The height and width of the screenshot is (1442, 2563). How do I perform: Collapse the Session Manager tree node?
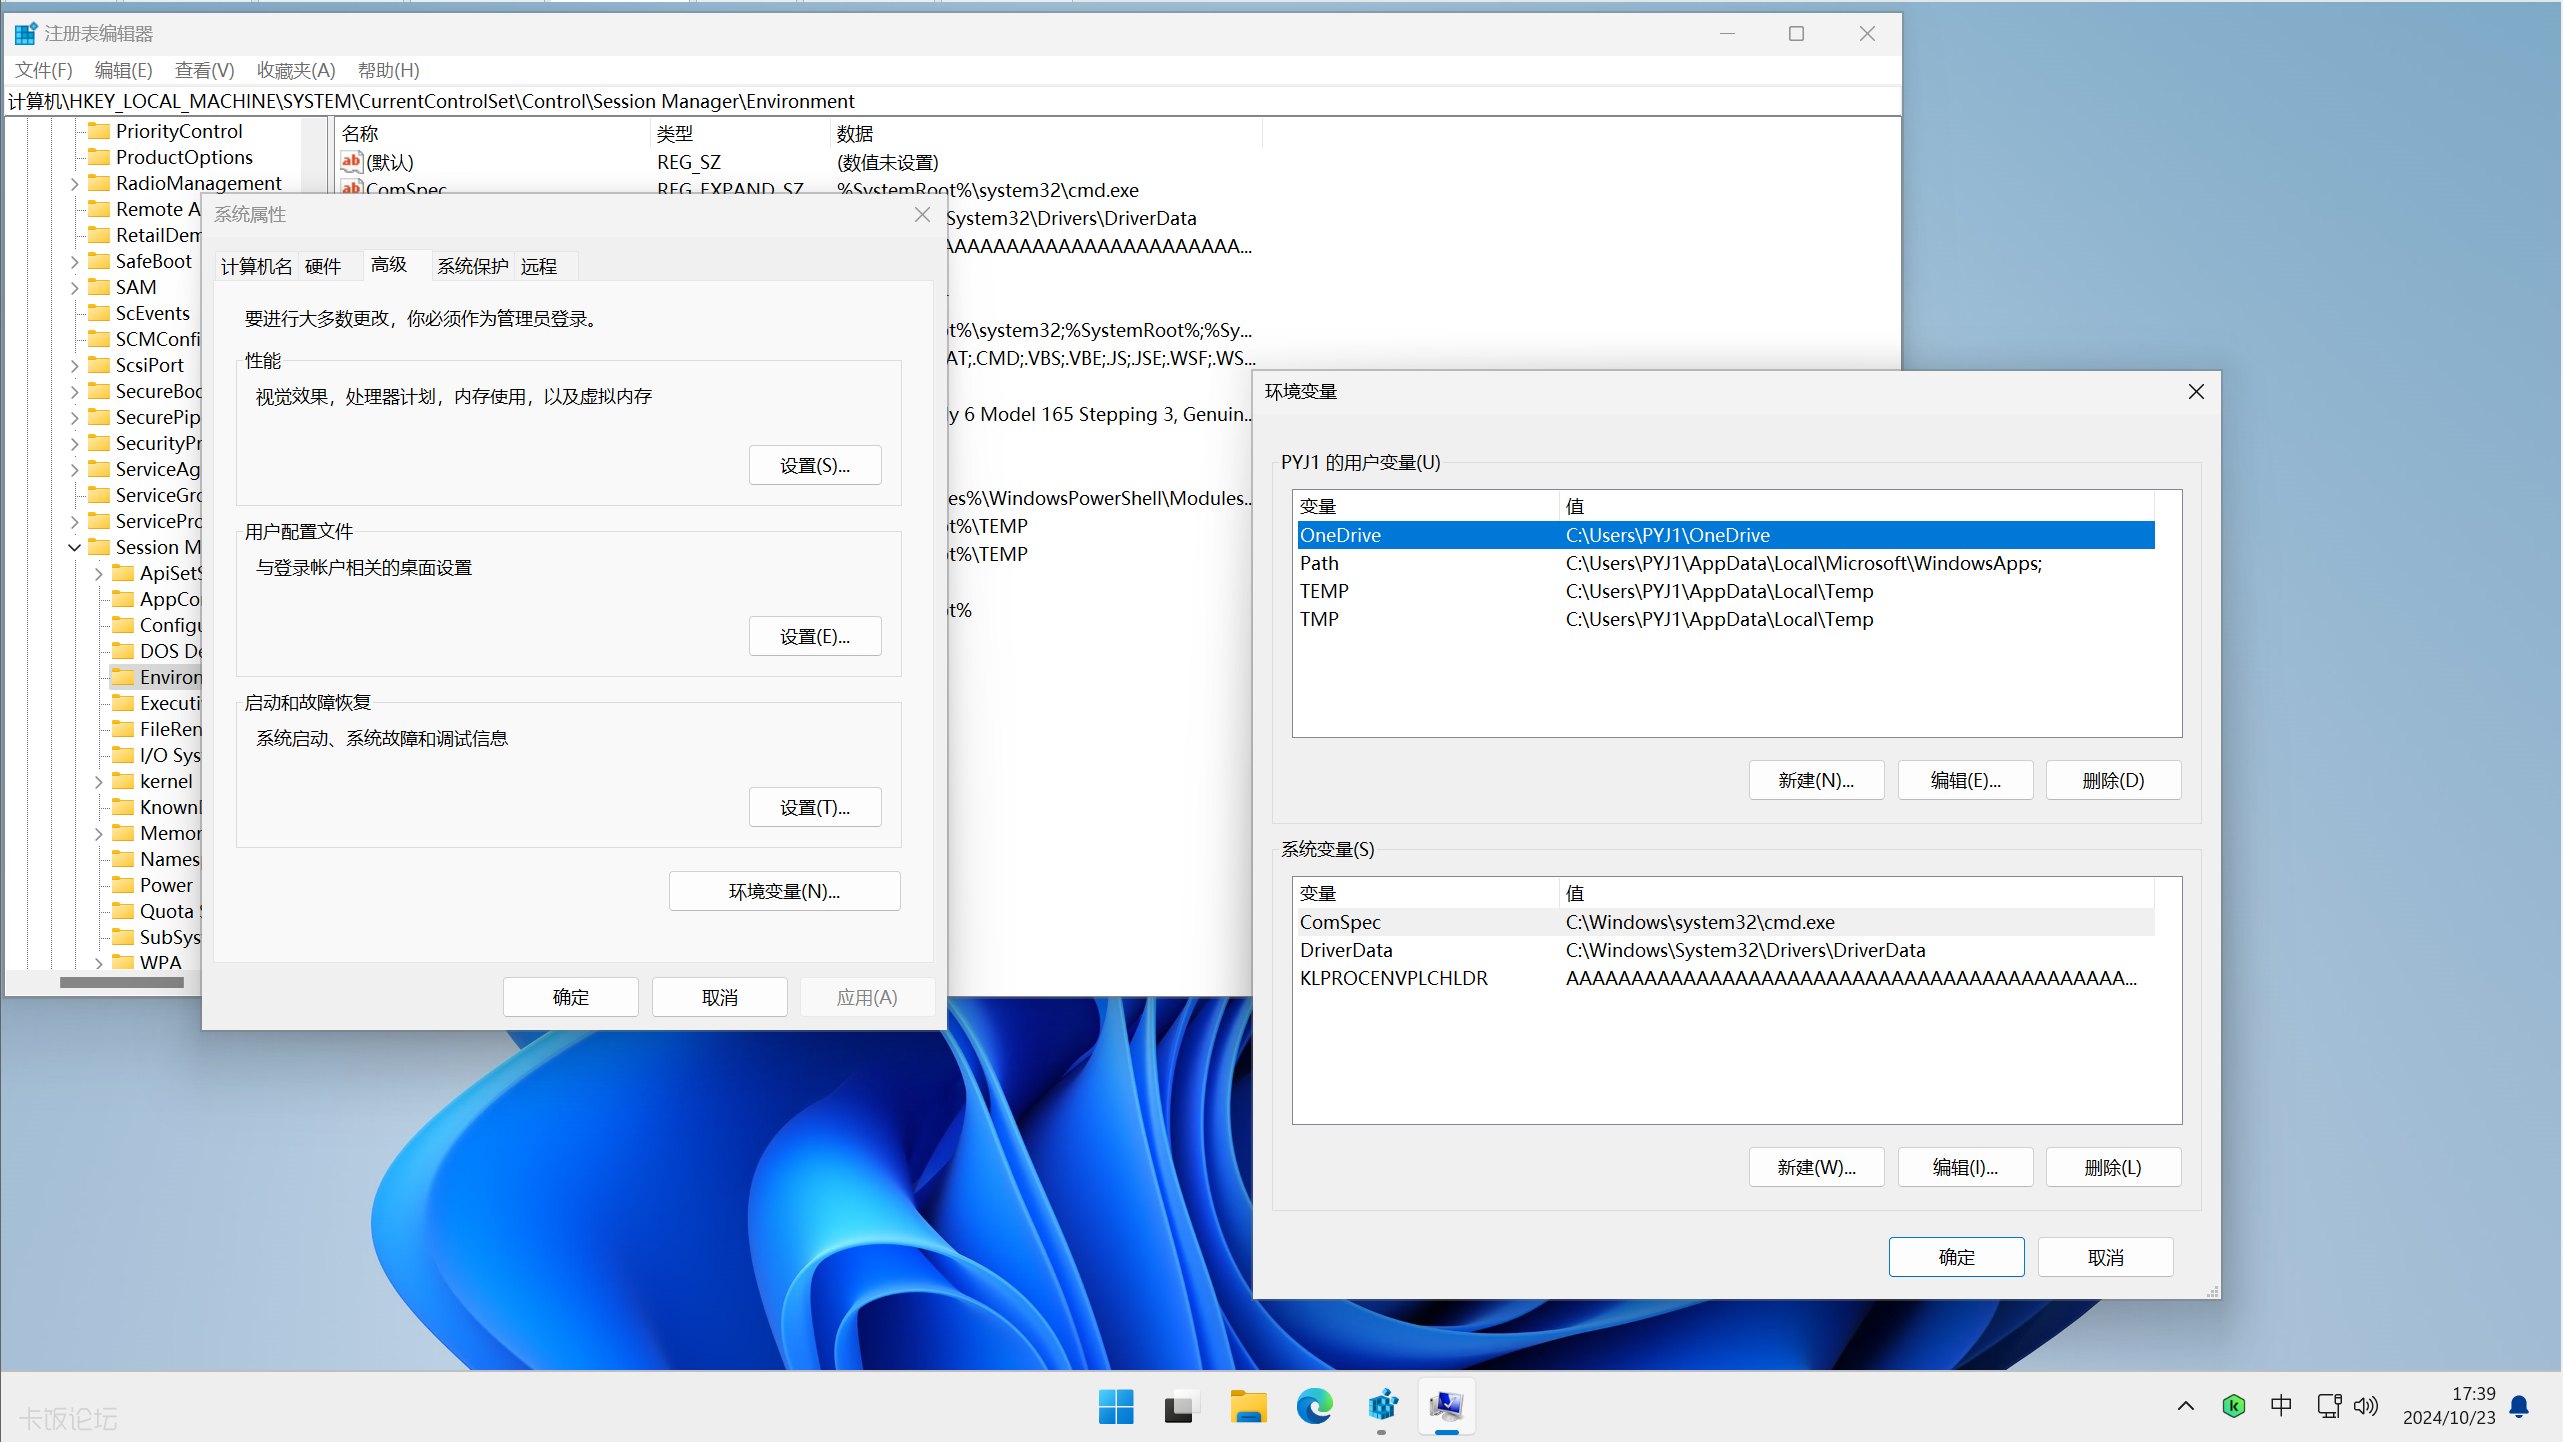coord(74,548)
